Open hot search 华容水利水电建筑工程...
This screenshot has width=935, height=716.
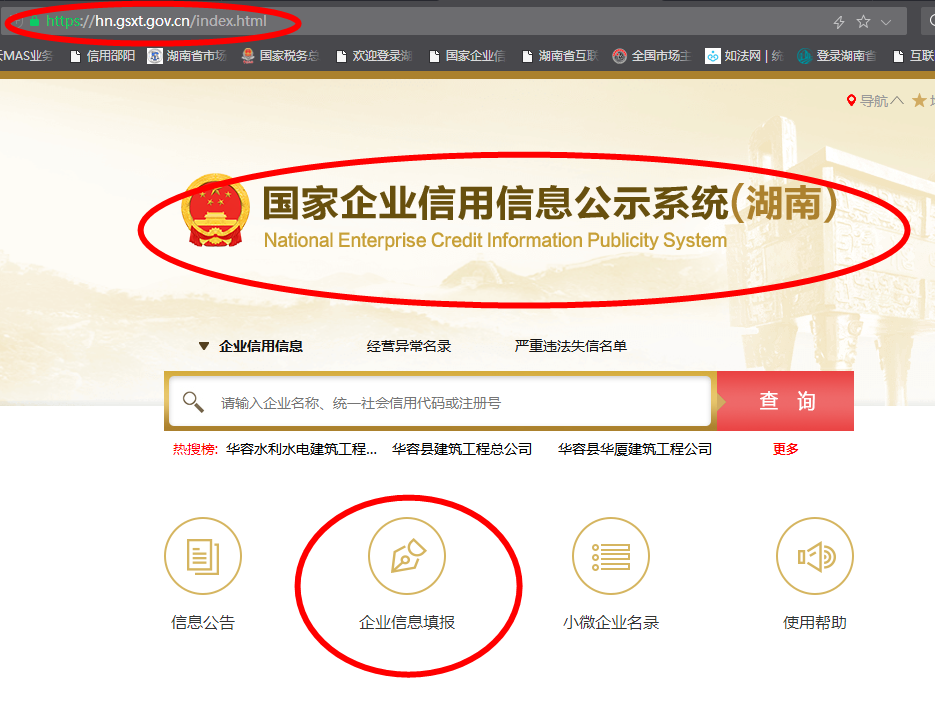[x=301, y=449]
